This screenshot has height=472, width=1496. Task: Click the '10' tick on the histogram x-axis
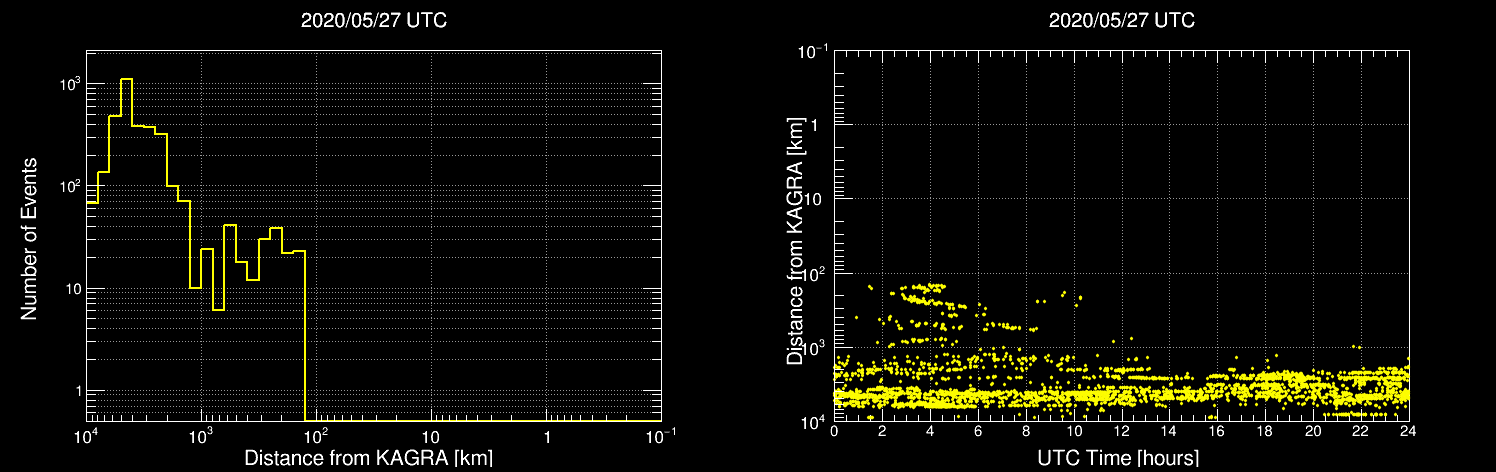pos(431,438)
